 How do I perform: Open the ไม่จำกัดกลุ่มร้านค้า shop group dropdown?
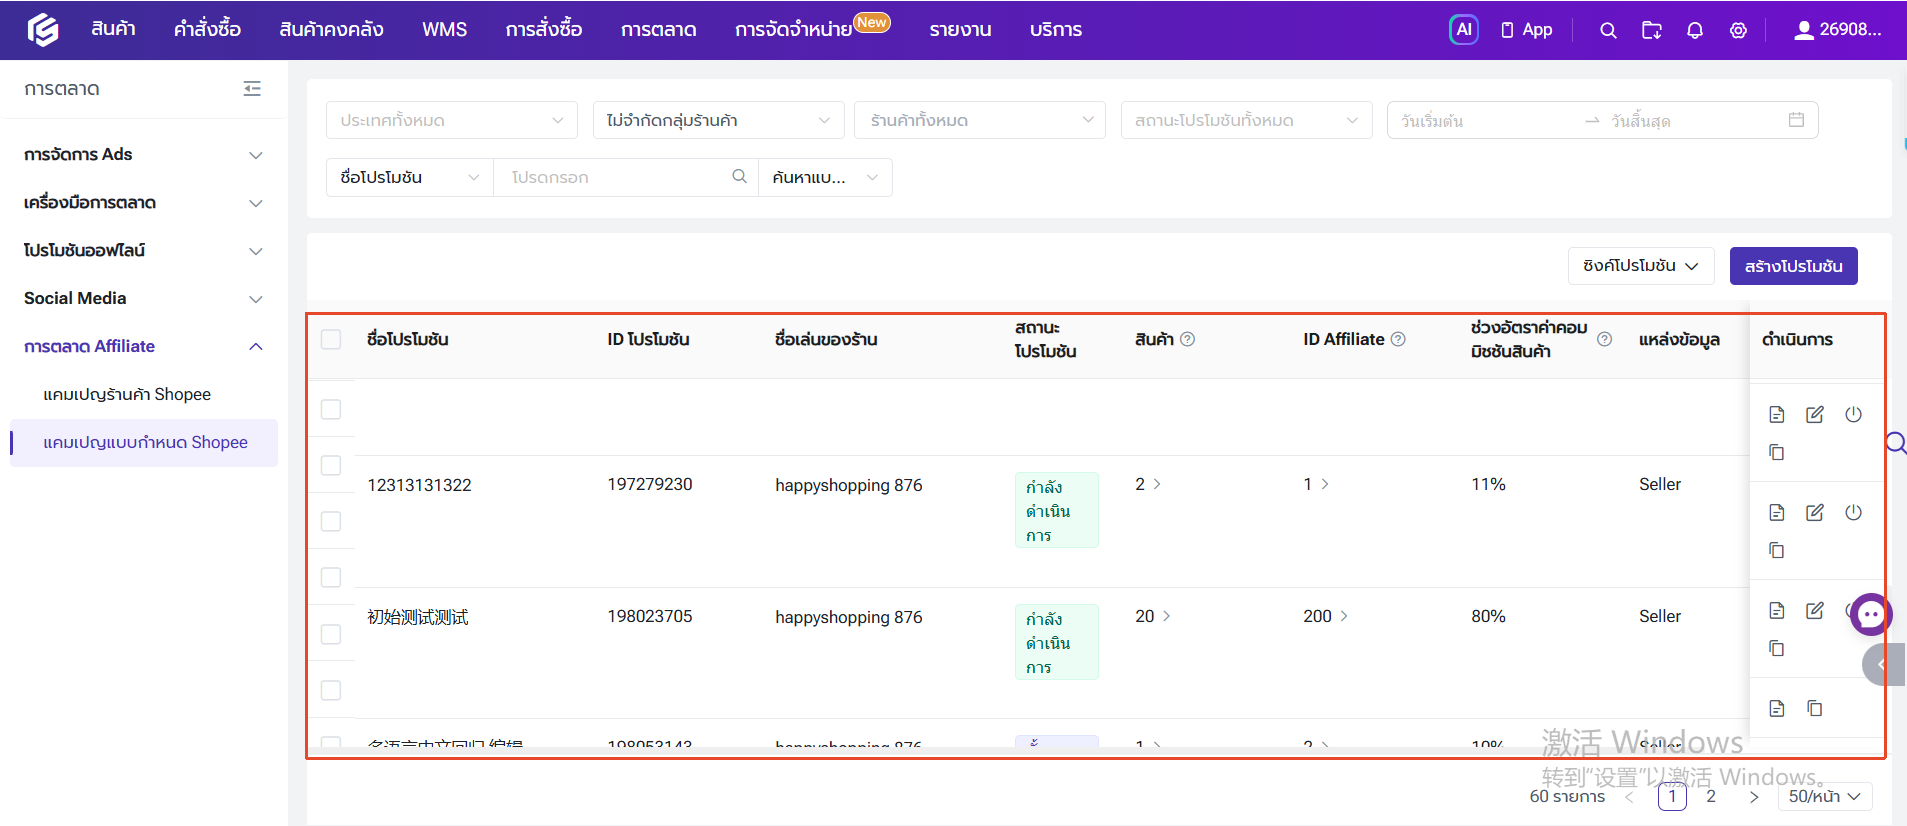point(718,120)
